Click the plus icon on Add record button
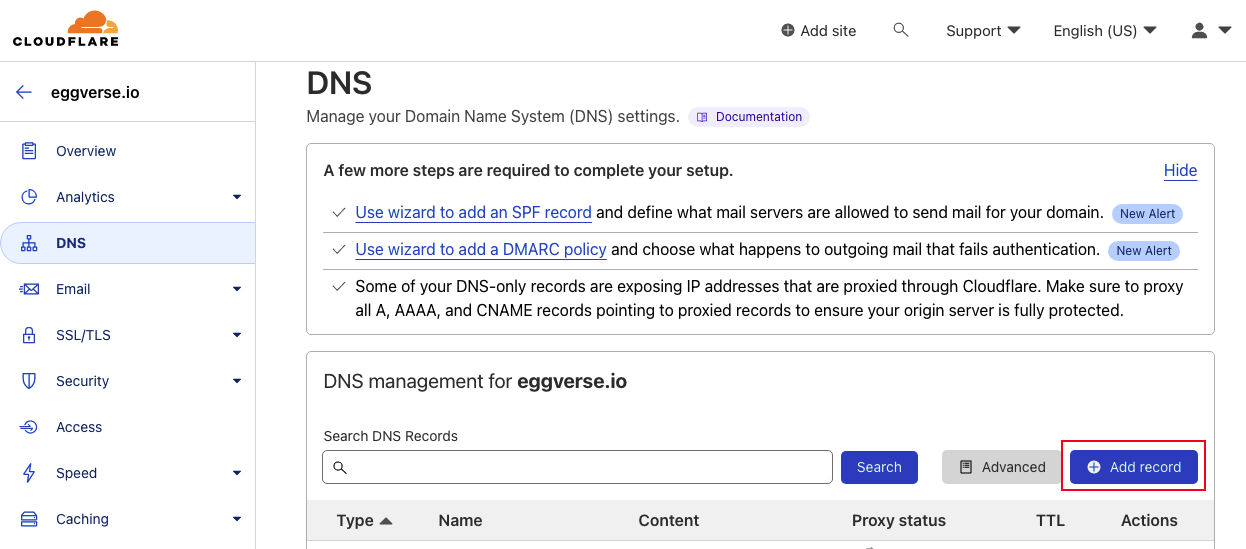The image size is (1246, 549). tap(1094, 467)
